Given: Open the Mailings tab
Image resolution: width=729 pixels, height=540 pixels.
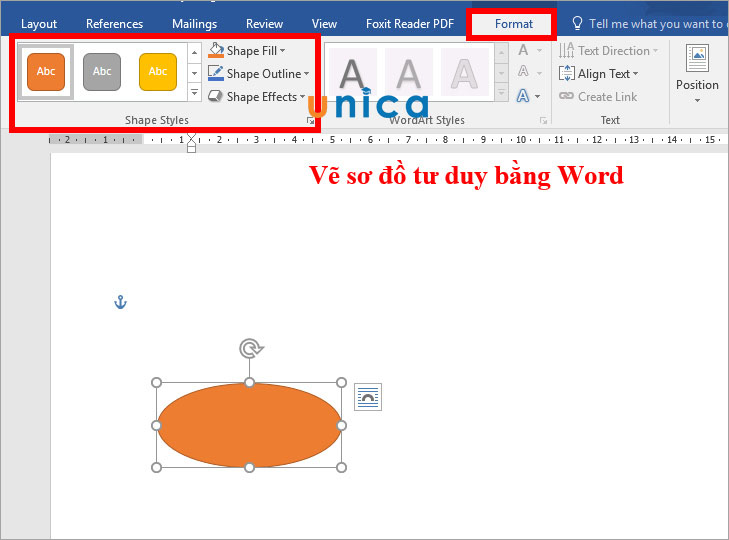Looking at the screenshot, I should click(194, 23).
